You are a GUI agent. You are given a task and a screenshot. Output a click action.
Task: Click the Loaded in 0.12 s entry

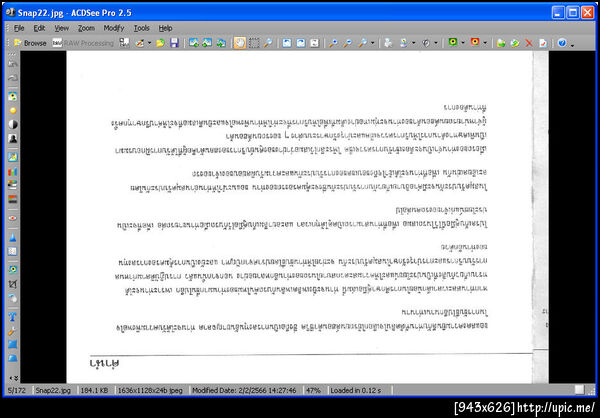[356, 390]
